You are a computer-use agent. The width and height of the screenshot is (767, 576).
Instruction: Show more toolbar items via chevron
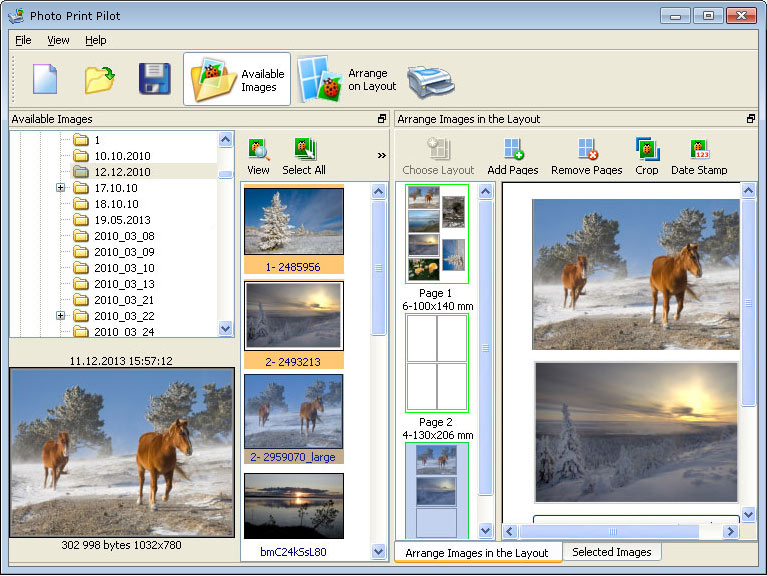click(381, 155)
